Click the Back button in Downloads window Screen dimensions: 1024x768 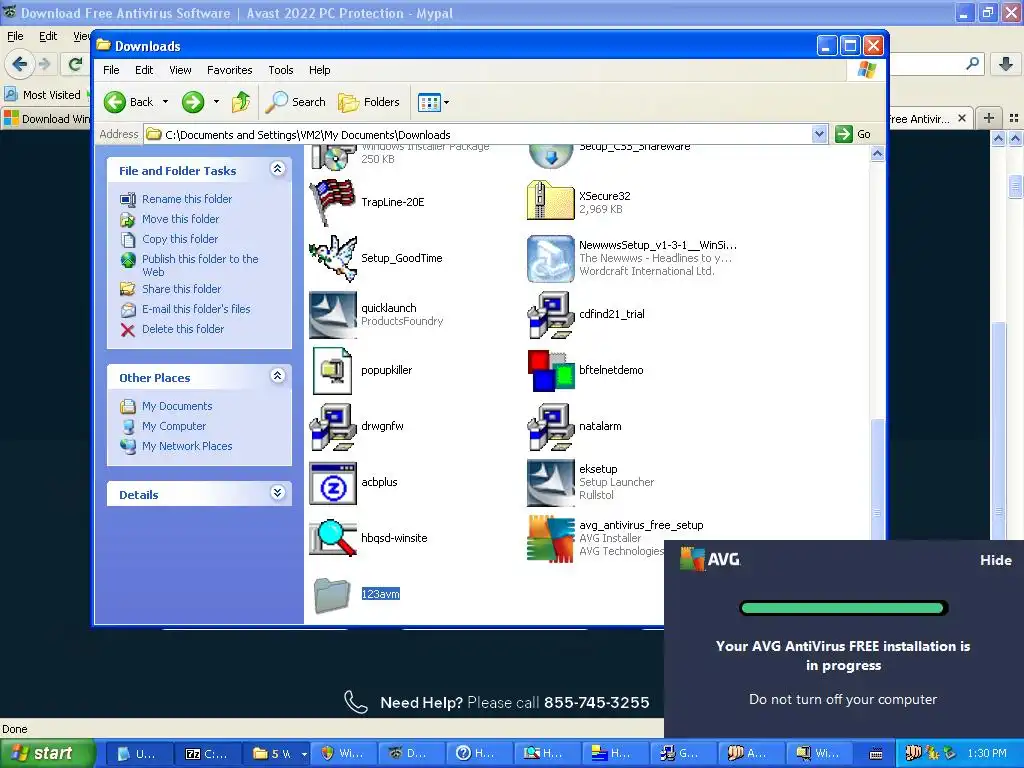(x=129, y=102)
